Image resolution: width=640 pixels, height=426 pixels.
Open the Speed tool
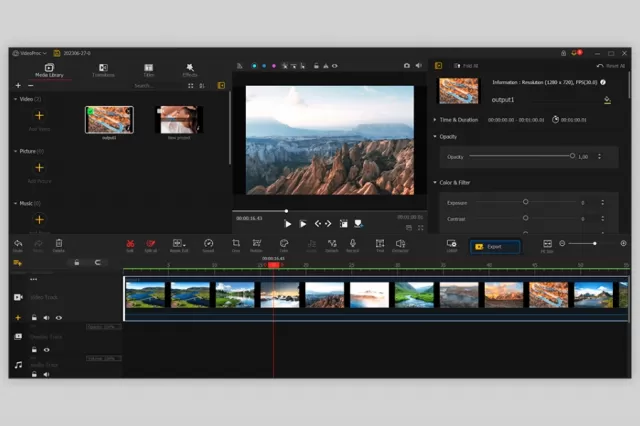(x=209, y=245)
